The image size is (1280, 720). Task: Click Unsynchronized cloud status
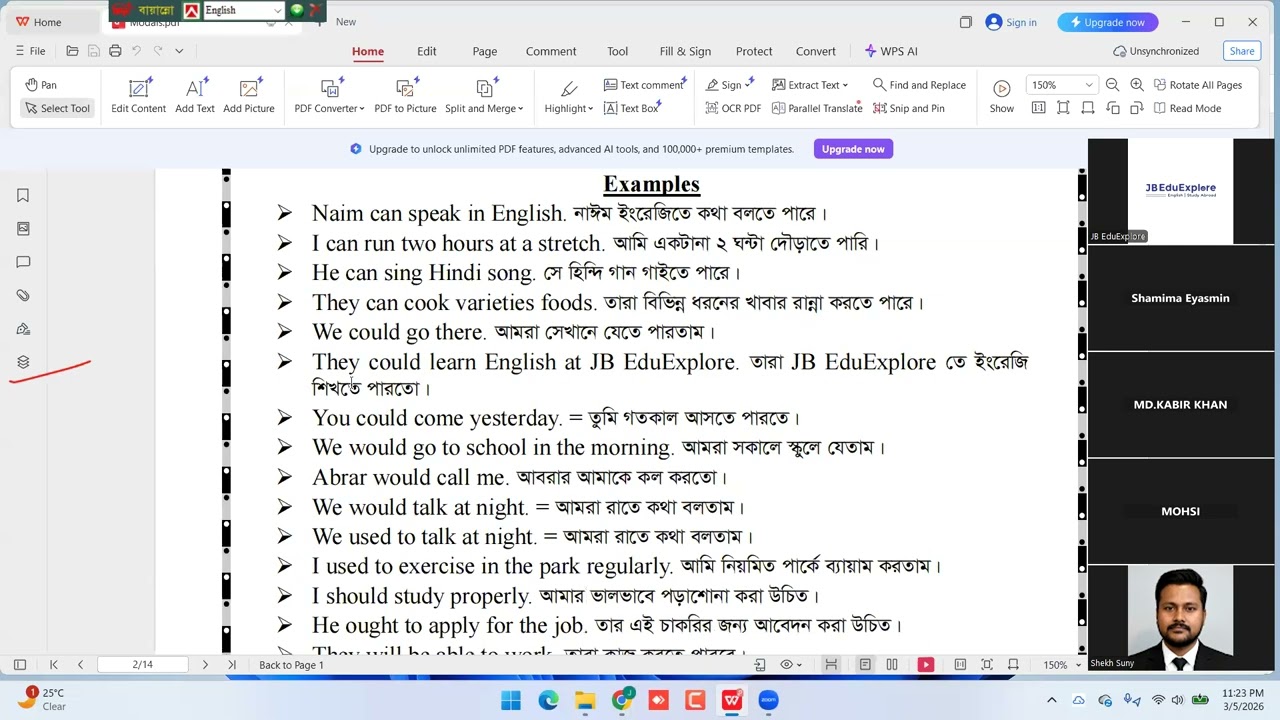coord(1156,51)
